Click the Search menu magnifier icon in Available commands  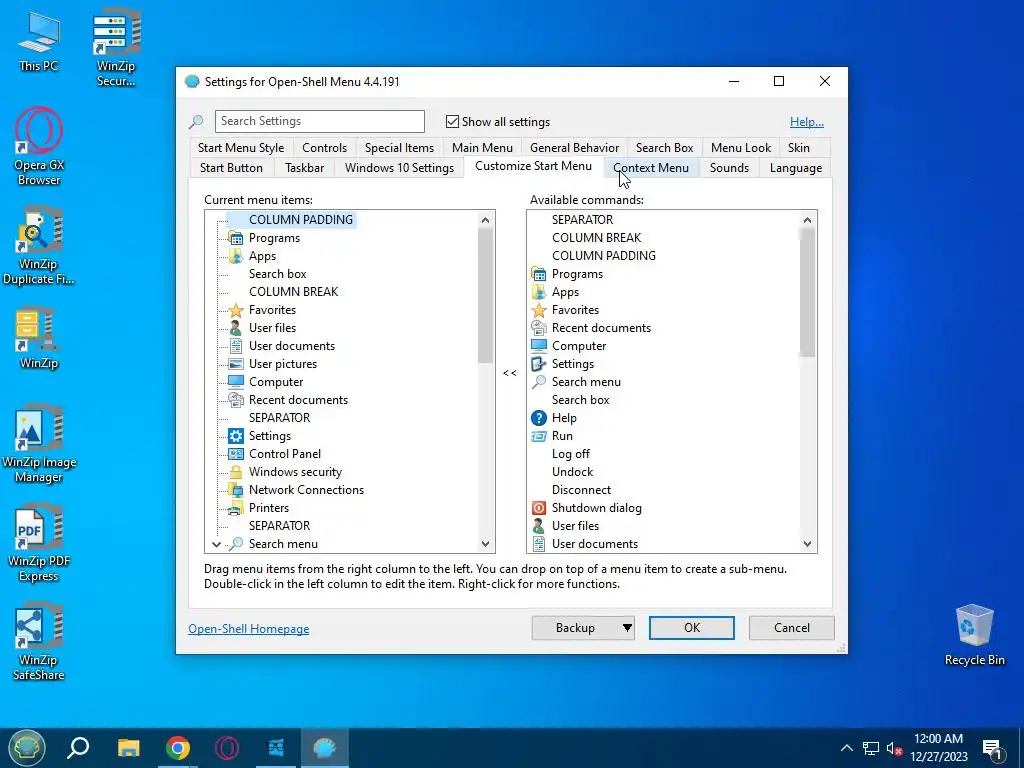[x=539, y=382]
